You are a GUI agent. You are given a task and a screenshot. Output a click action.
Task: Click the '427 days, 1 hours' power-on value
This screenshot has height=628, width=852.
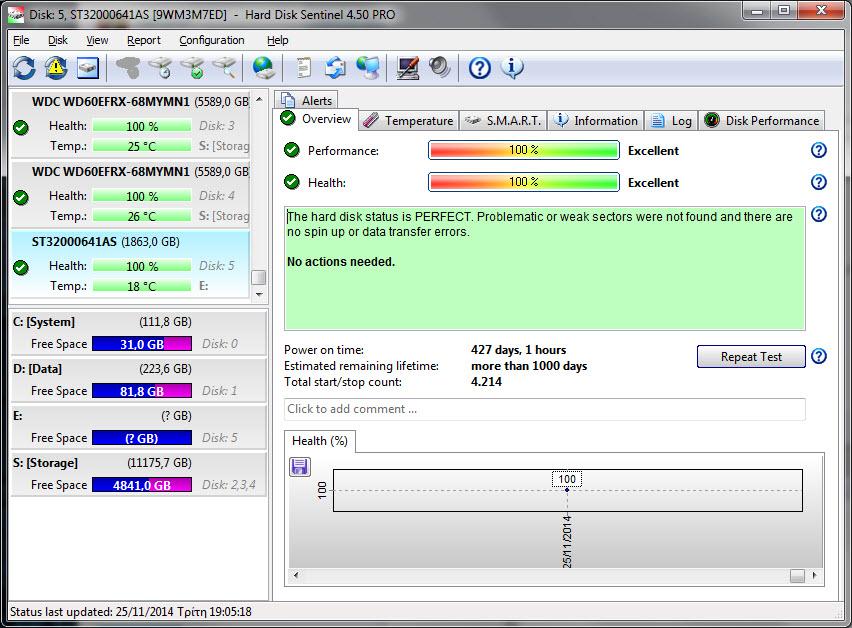(518, 350)
